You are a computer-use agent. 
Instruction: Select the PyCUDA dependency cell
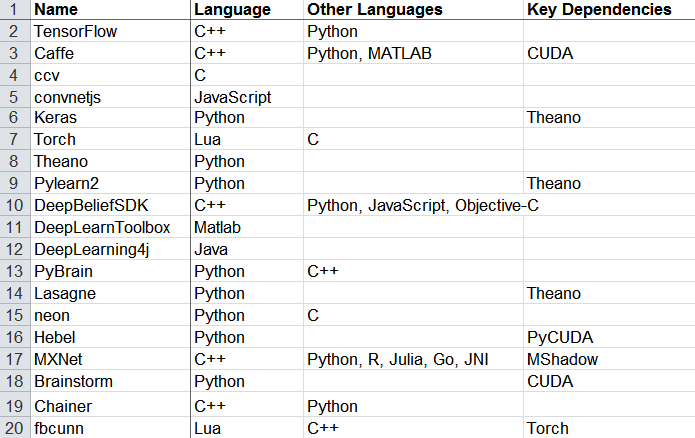[609, 337]
